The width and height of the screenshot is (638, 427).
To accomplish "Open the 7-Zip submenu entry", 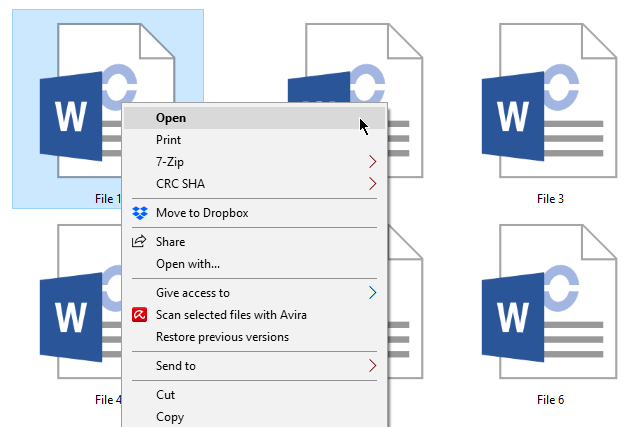I will click(254, 162).
